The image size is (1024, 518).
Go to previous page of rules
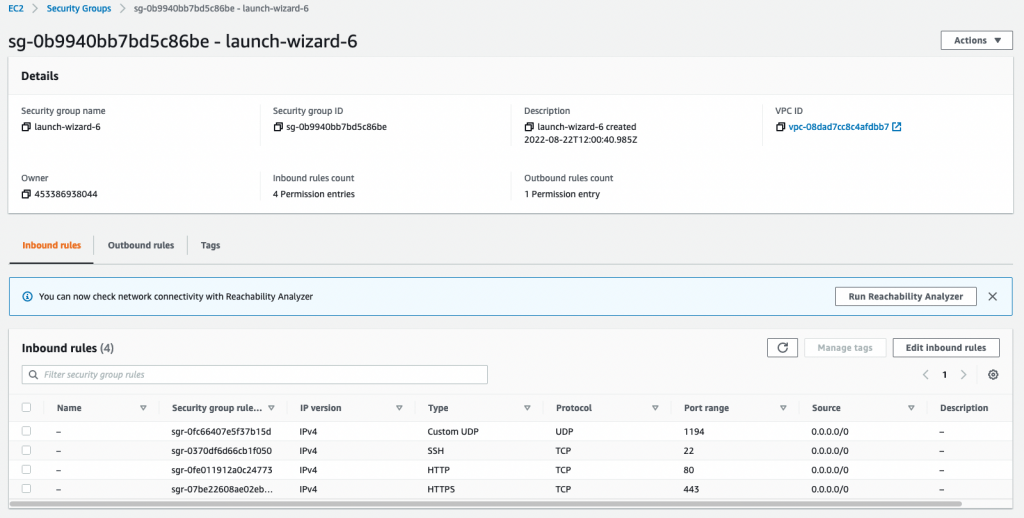925,374
